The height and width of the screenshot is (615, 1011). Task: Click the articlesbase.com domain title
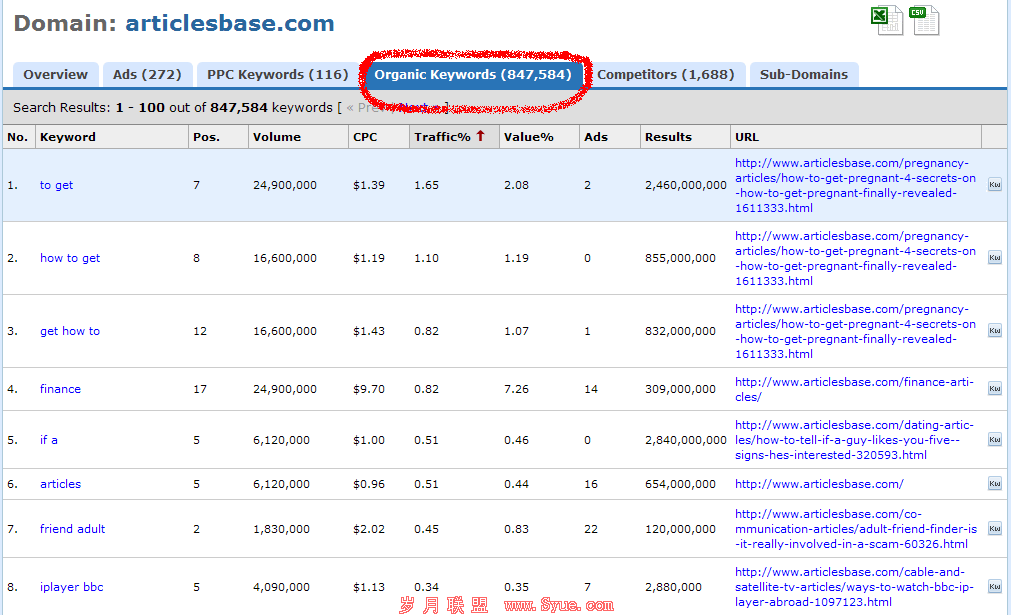229,23
